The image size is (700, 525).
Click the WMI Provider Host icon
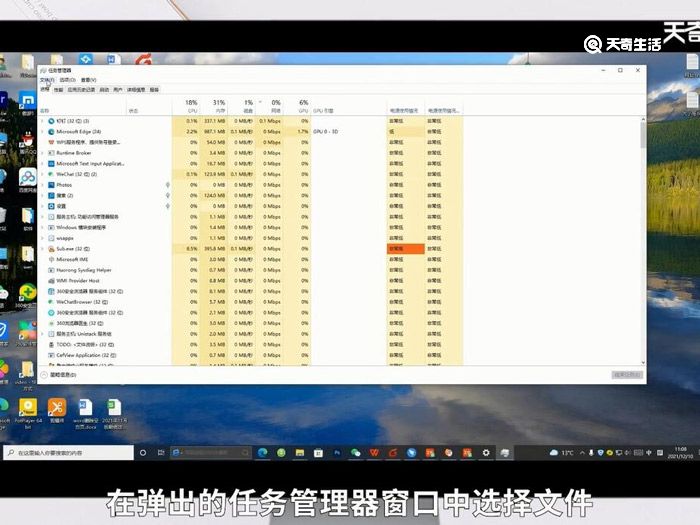[x=51, y=281]
